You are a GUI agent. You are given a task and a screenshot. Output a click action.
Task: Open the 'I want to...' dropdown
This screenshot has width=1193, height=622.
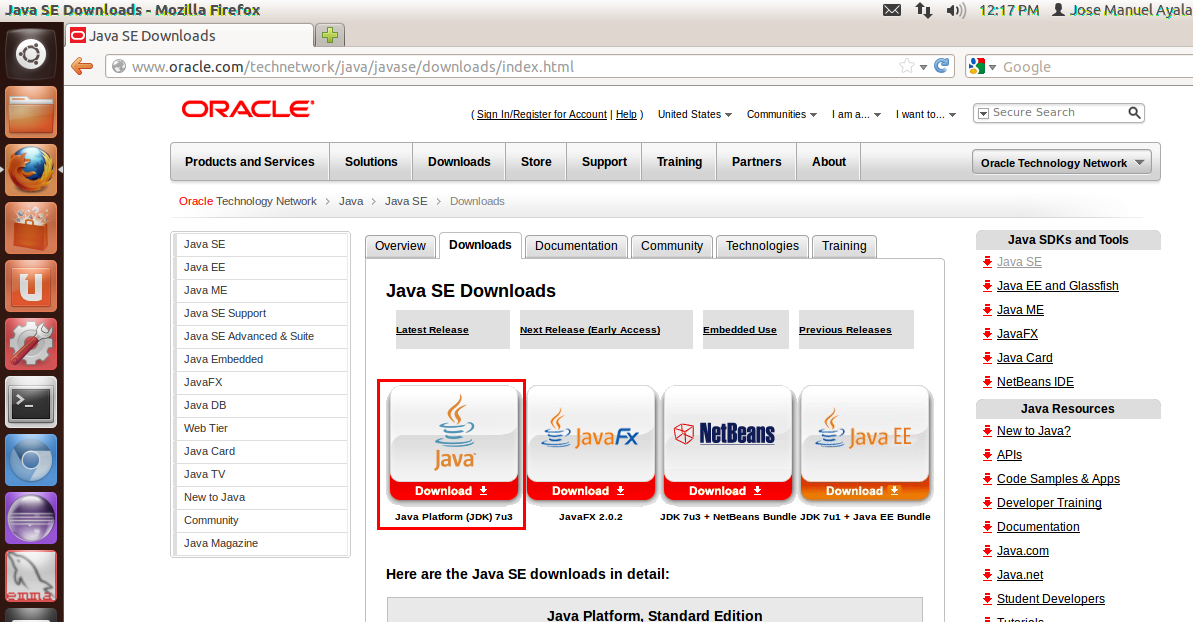coord(926,114)
